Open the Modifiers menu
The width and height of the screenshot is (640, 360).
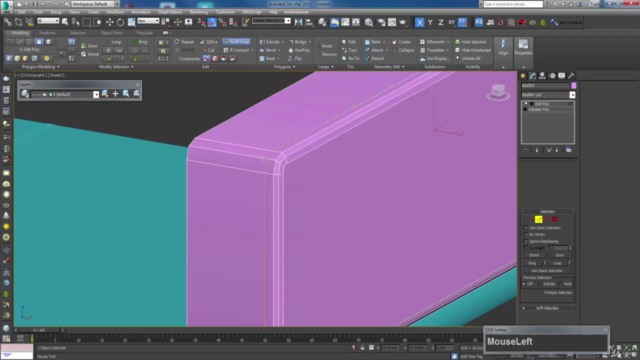(x=116, y=12)
